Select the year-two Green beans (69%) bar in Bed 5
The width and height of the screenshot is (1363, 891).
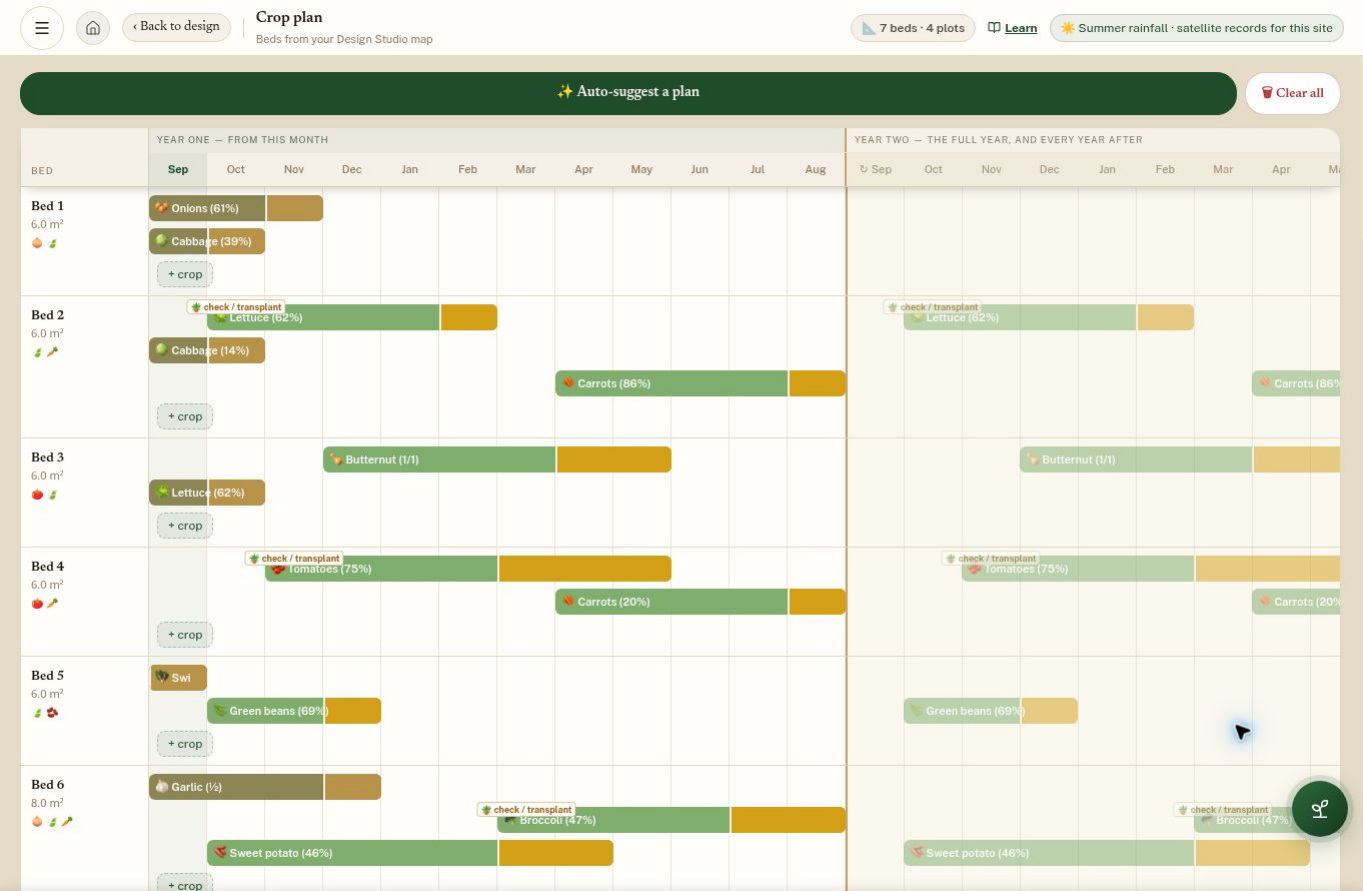(x=991, y=710)
